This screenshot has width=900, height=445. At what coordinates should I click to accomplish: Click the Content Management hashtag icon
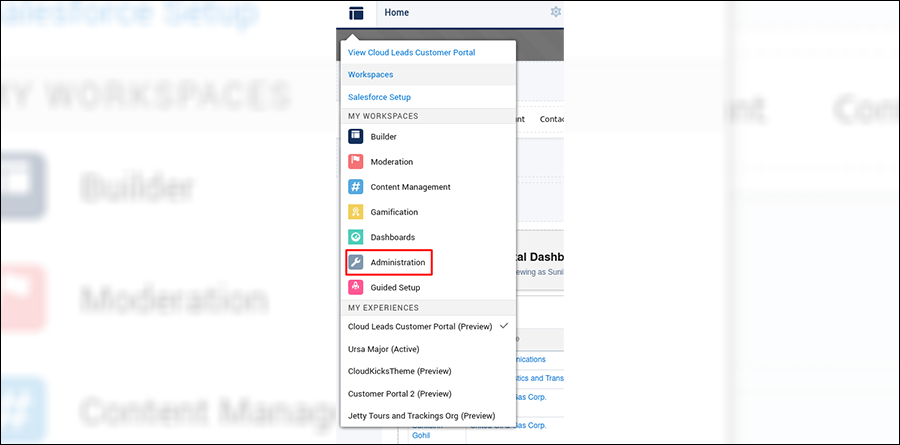(x=355, y=187)
